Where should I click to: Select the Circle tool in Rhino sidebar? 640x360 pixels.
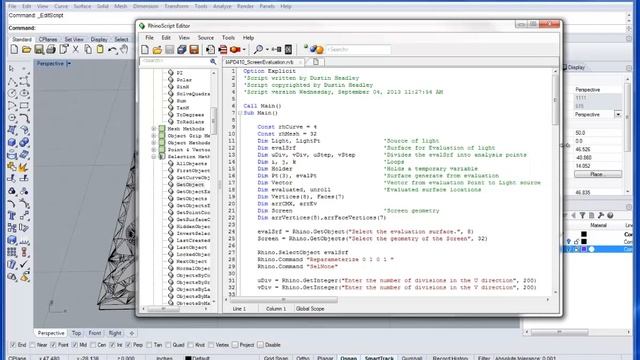[12, 93]
